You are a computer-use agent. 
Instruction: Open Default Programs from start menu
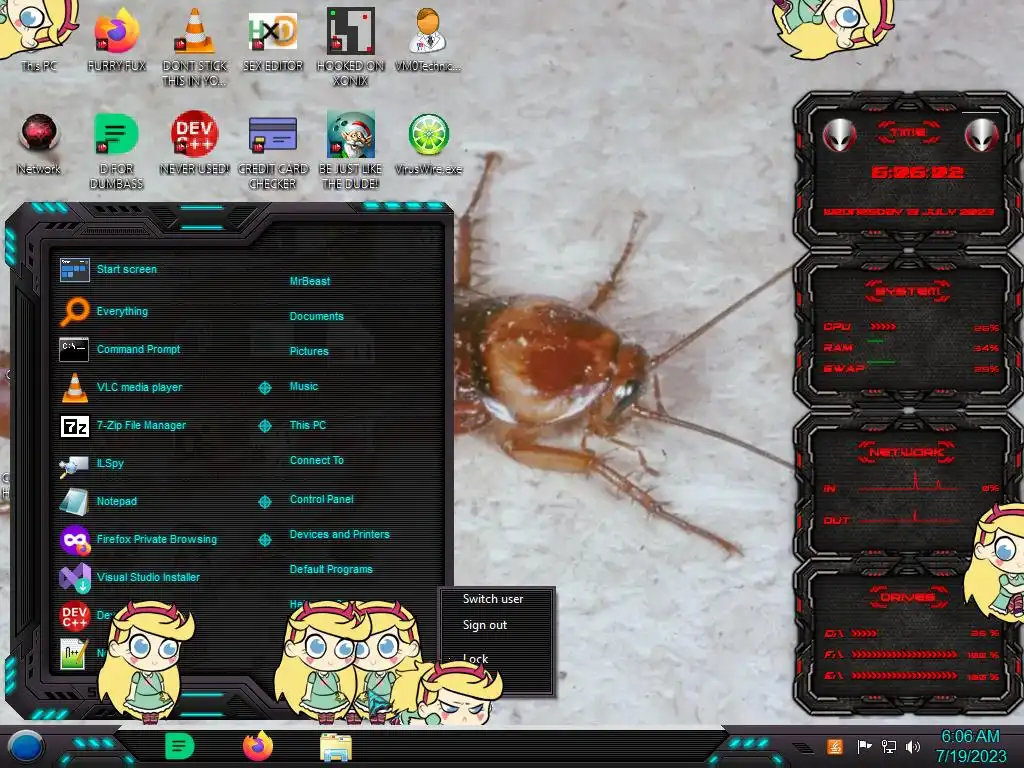coord(331,569)
